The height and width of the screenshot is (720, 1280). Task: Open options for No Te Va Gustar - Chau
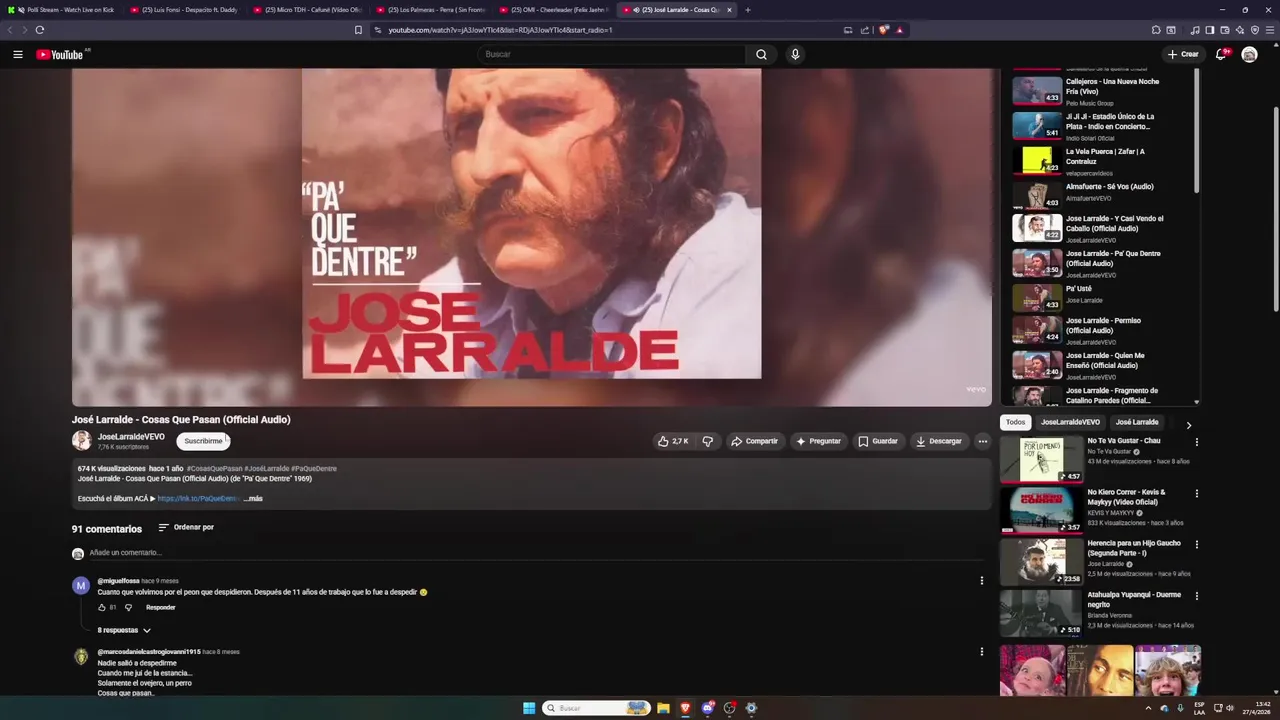coord(1196,442)
